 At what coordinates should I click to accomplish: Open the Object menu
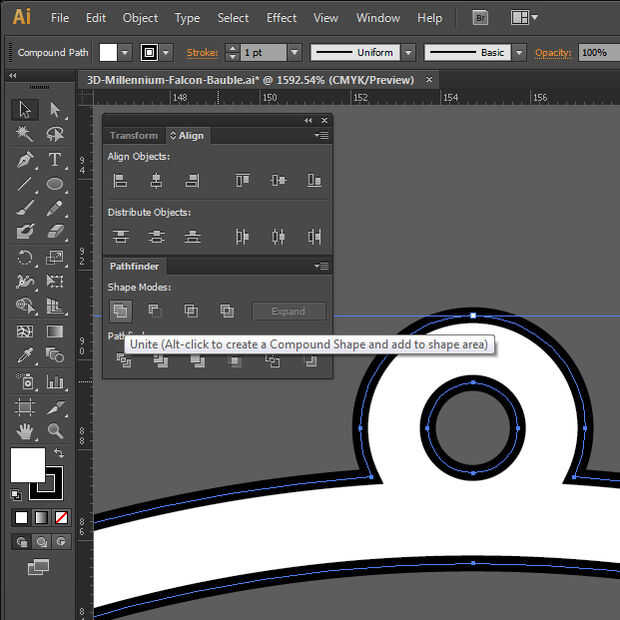point(140,18)
